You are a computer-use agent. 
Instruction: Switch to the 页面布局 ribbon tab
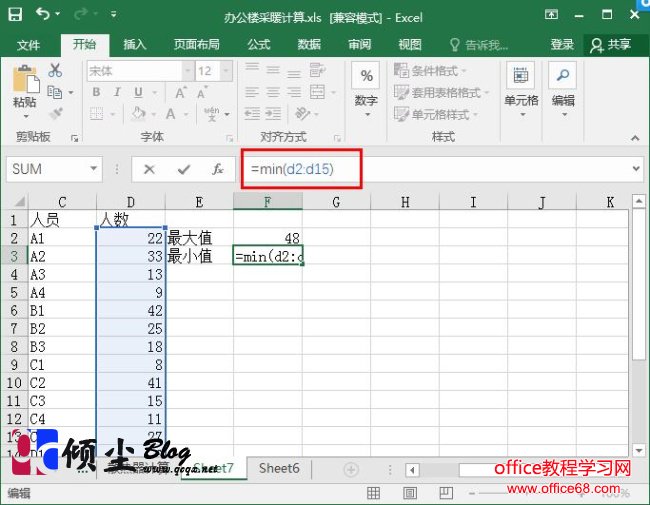(196, 44)
